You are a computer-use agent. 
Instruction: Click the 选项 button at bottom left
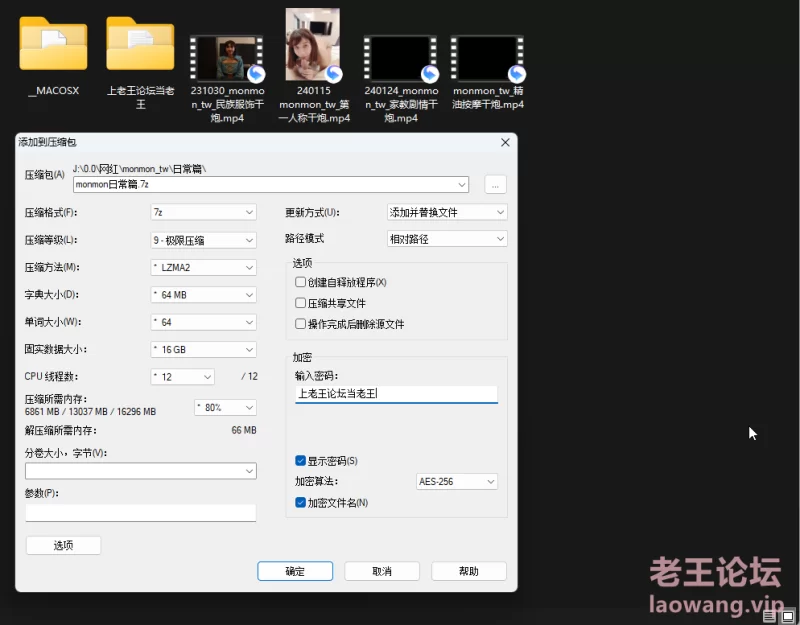(x=63, y=545)
